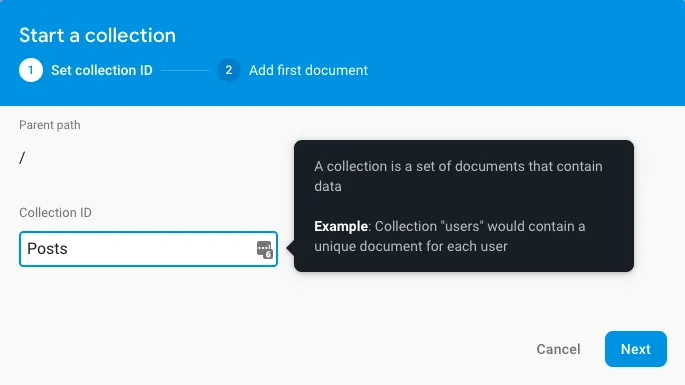Go to 'Set collection ID' step label

(x=102, y=70)
